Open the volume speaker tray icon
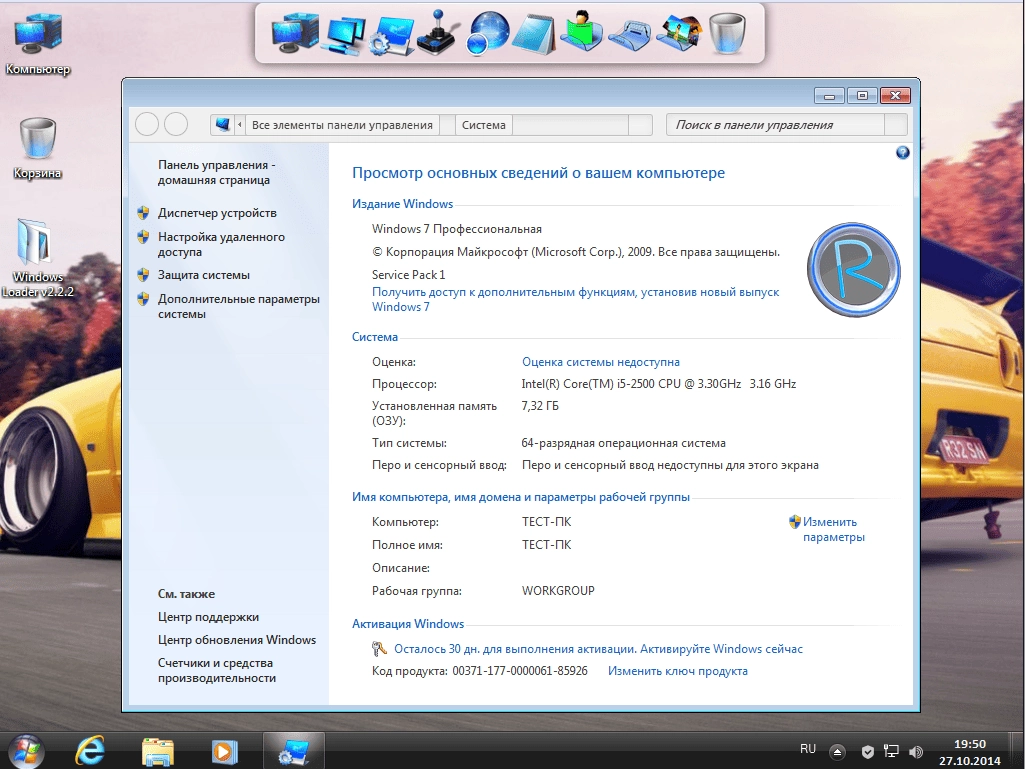This screenshot has width=1025, height=769. click(x=916, y=751)
